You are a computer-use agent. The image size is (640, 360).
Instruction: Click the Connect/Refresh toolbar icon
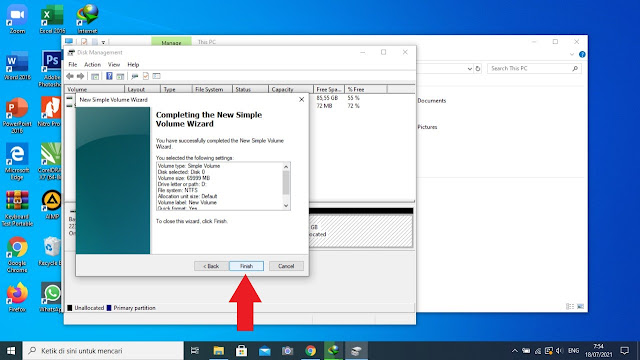tap(135, 76)
